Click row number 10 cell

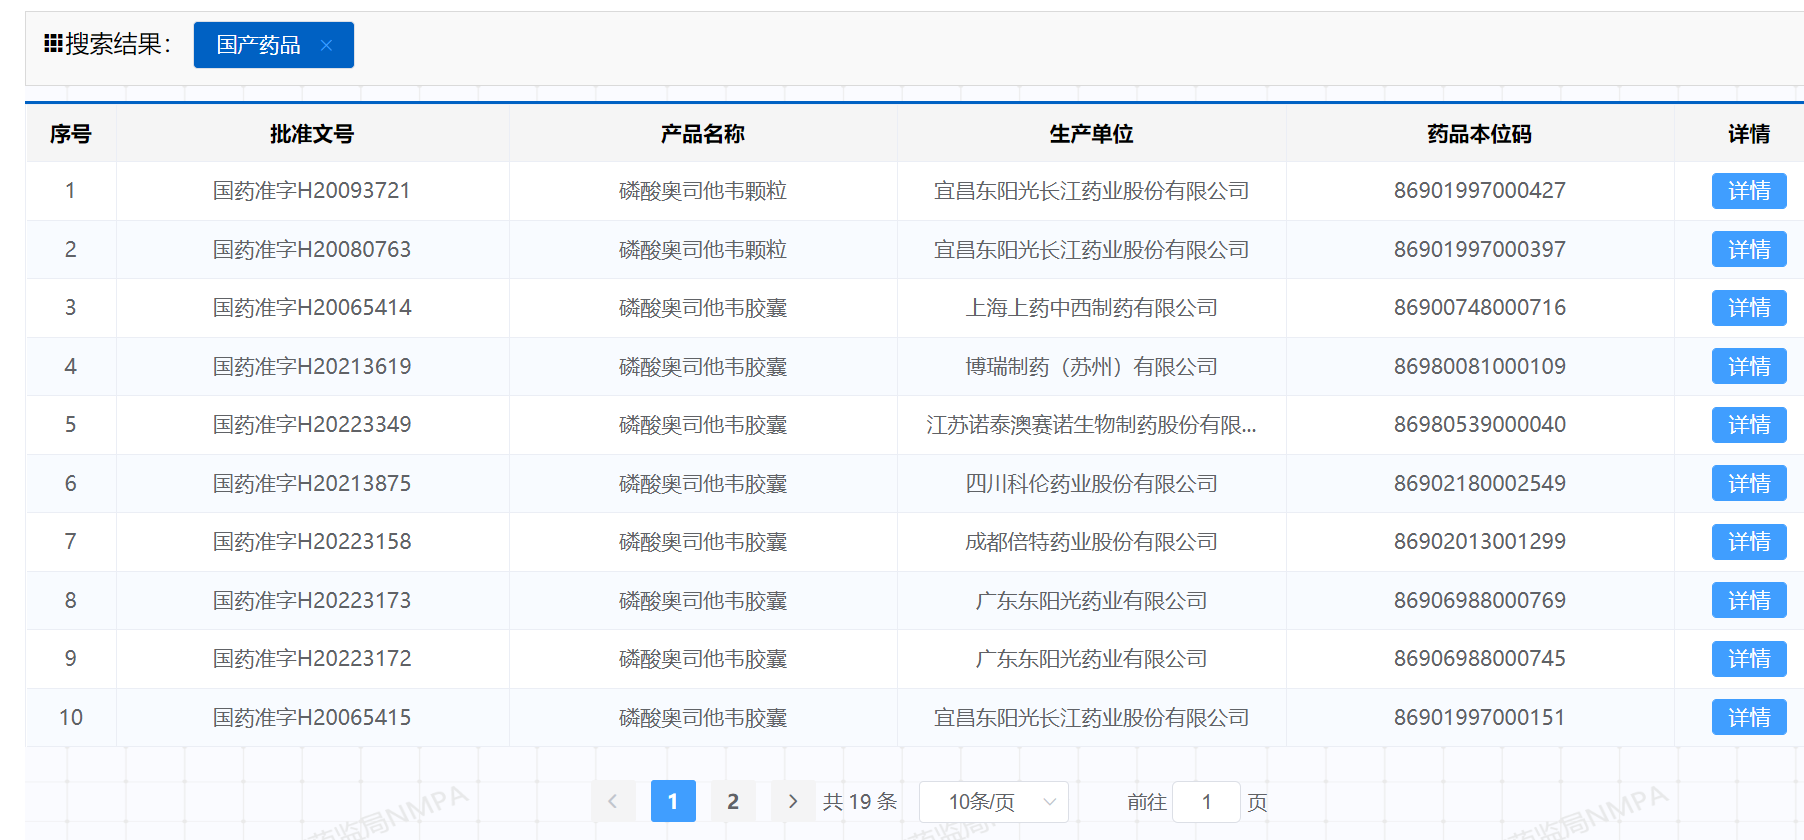click(71, 718)
